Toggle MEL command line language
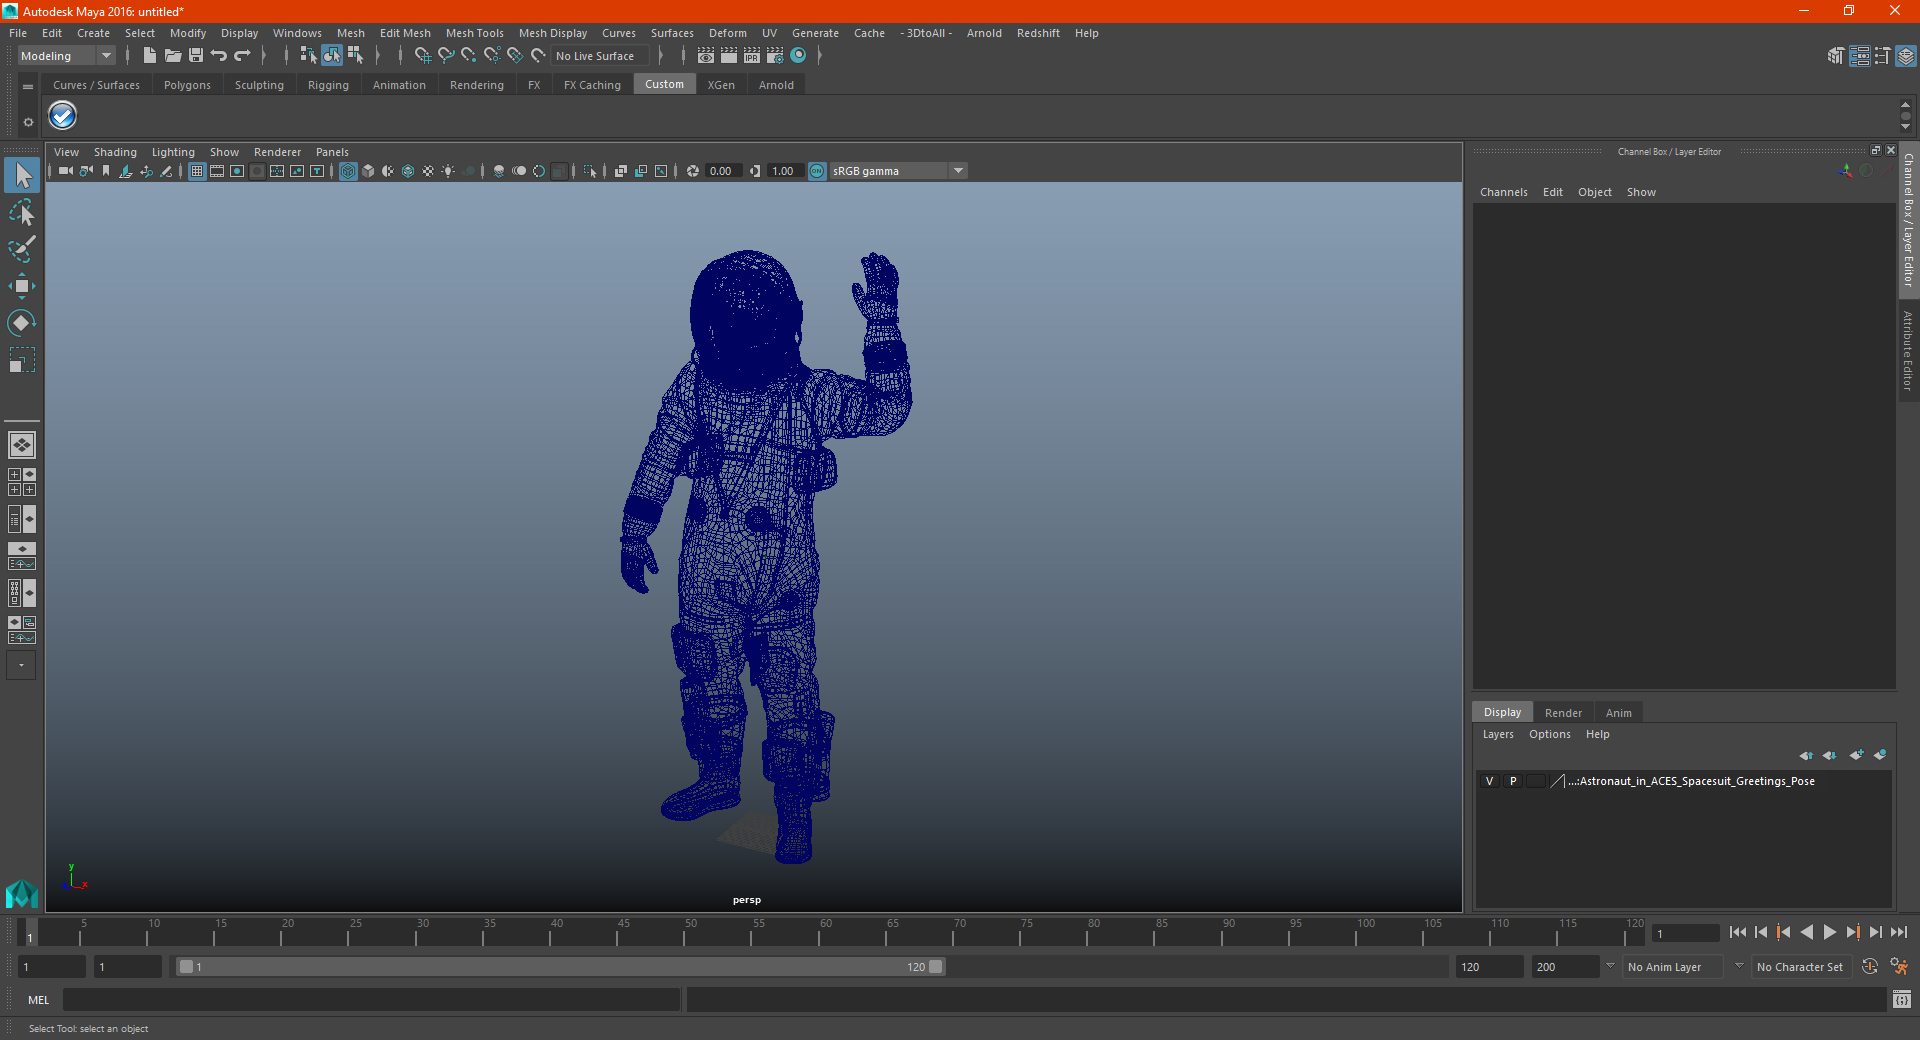 point(38,1000)
